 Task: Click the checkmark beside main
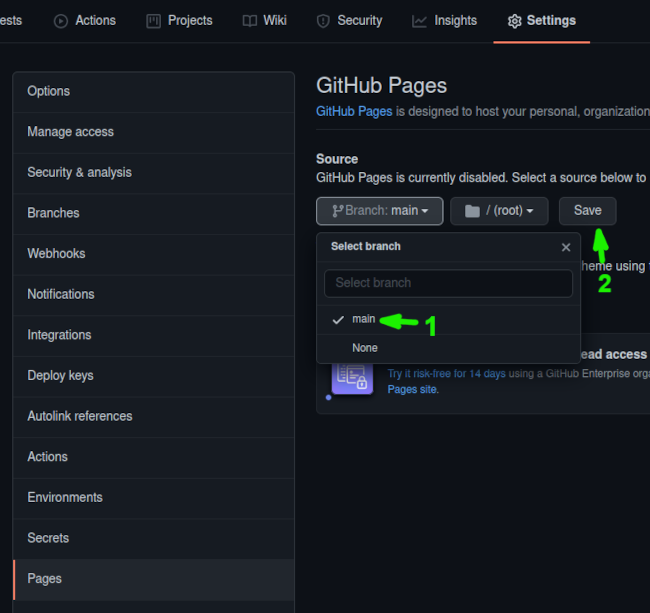click(338, 320)
